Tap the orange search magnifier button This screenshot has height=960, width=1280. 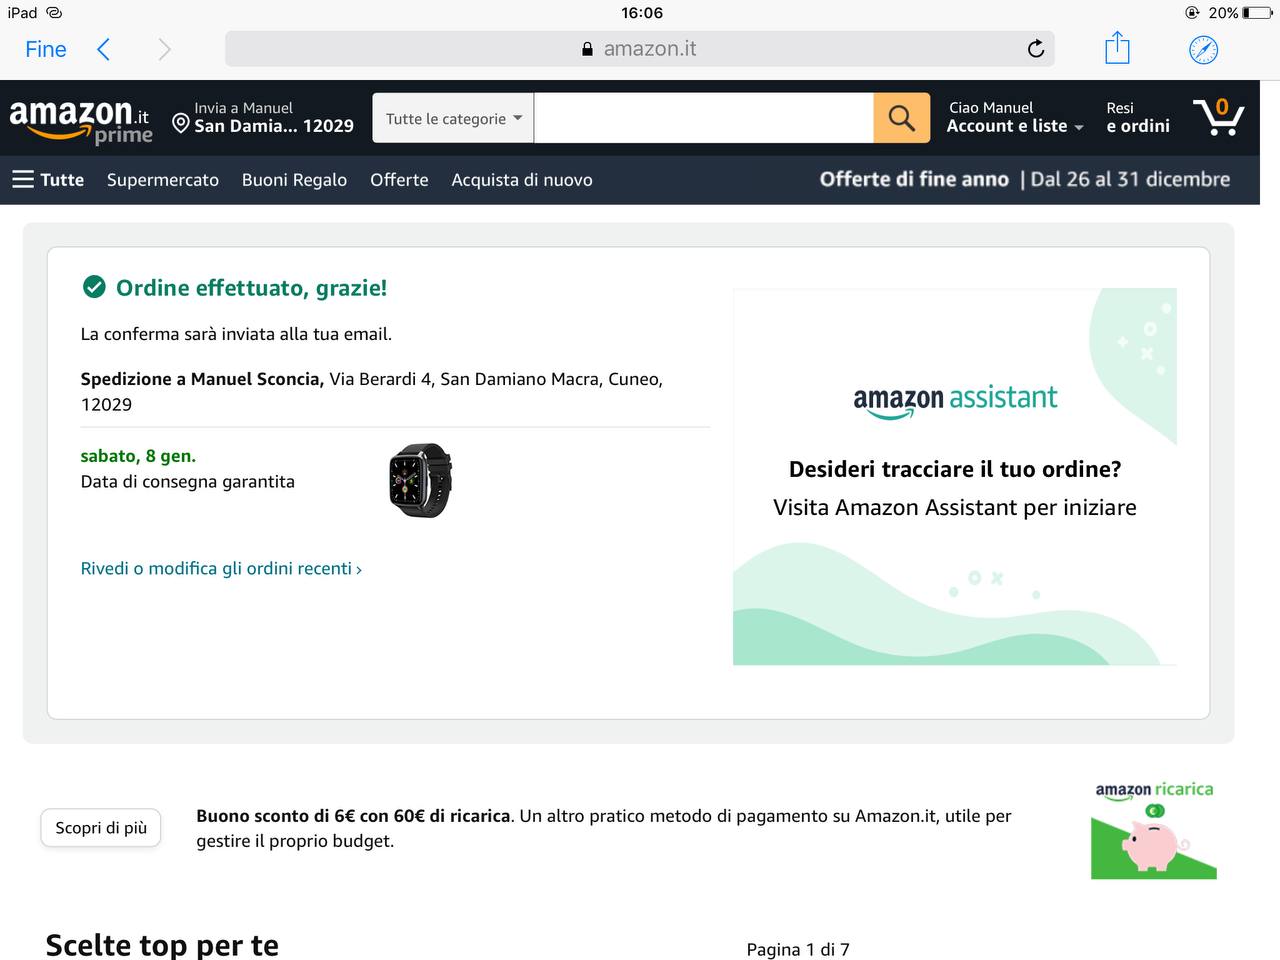pos(901,118)
